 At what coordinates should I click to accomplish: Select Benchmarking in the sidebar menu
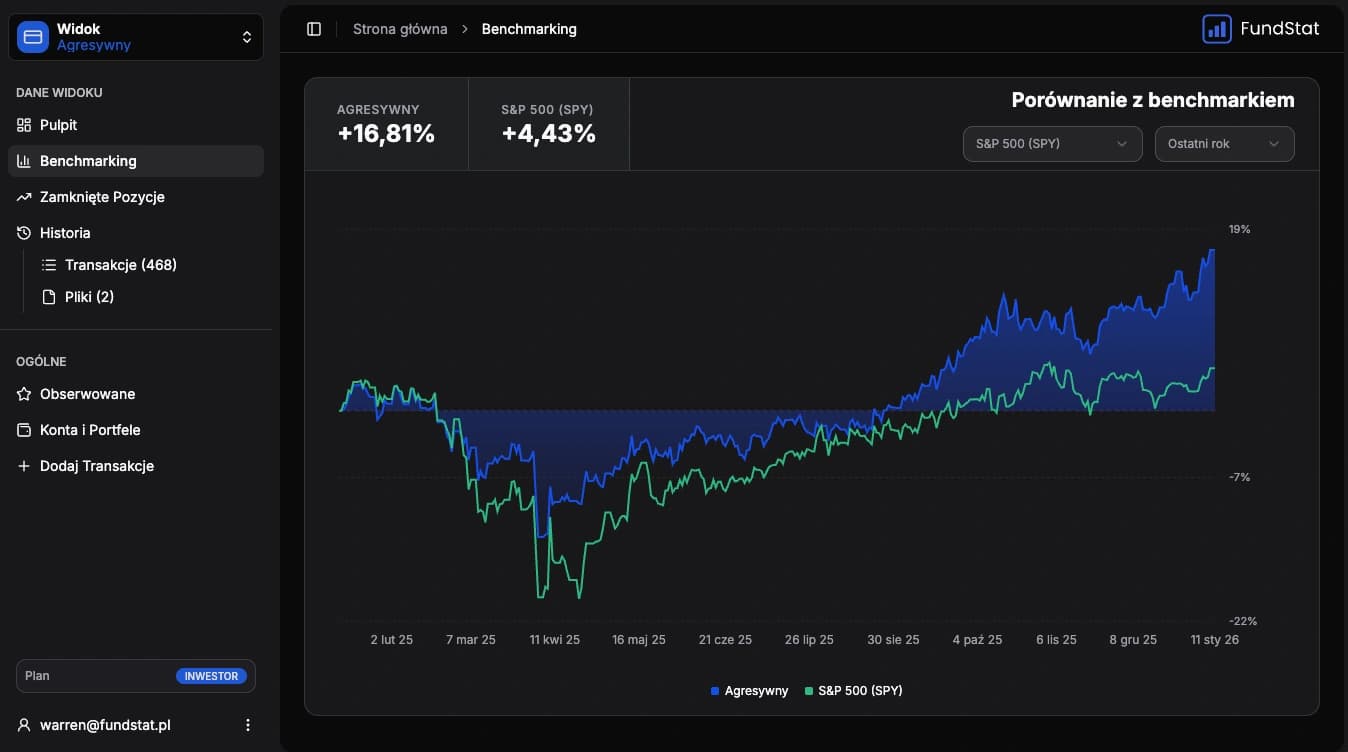click(88, 160)
